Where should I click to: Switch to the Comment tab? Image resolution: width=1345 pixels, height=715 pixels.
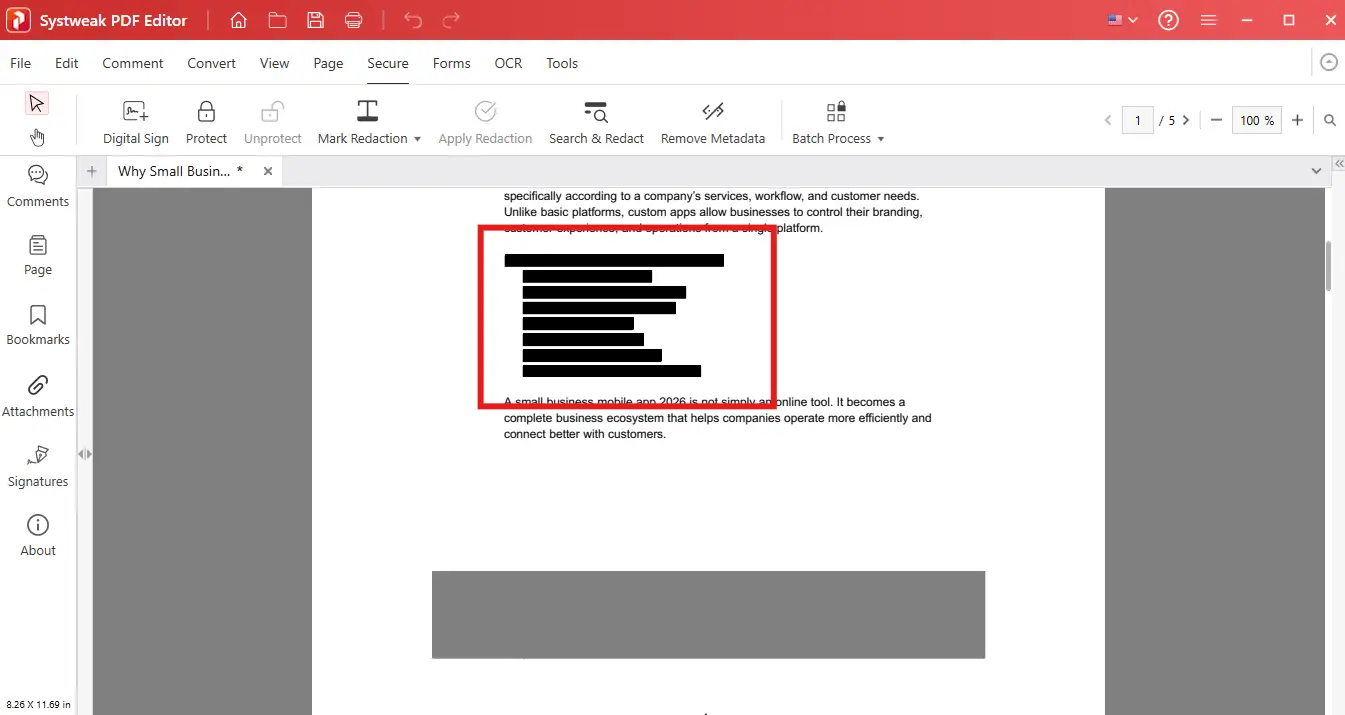133,63
